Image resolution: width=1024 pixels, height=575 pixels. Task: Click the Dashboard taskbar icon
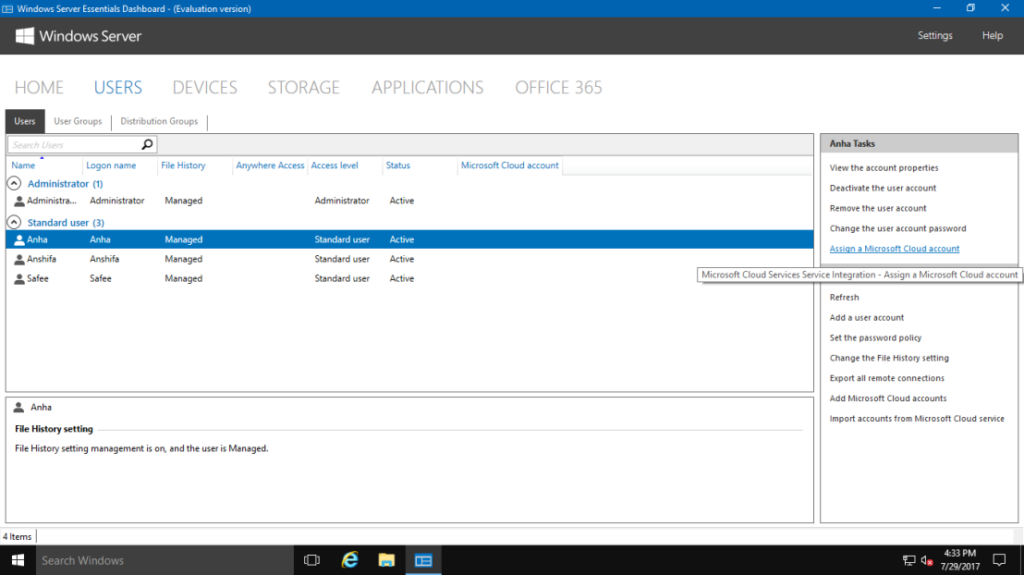point(423,560)
